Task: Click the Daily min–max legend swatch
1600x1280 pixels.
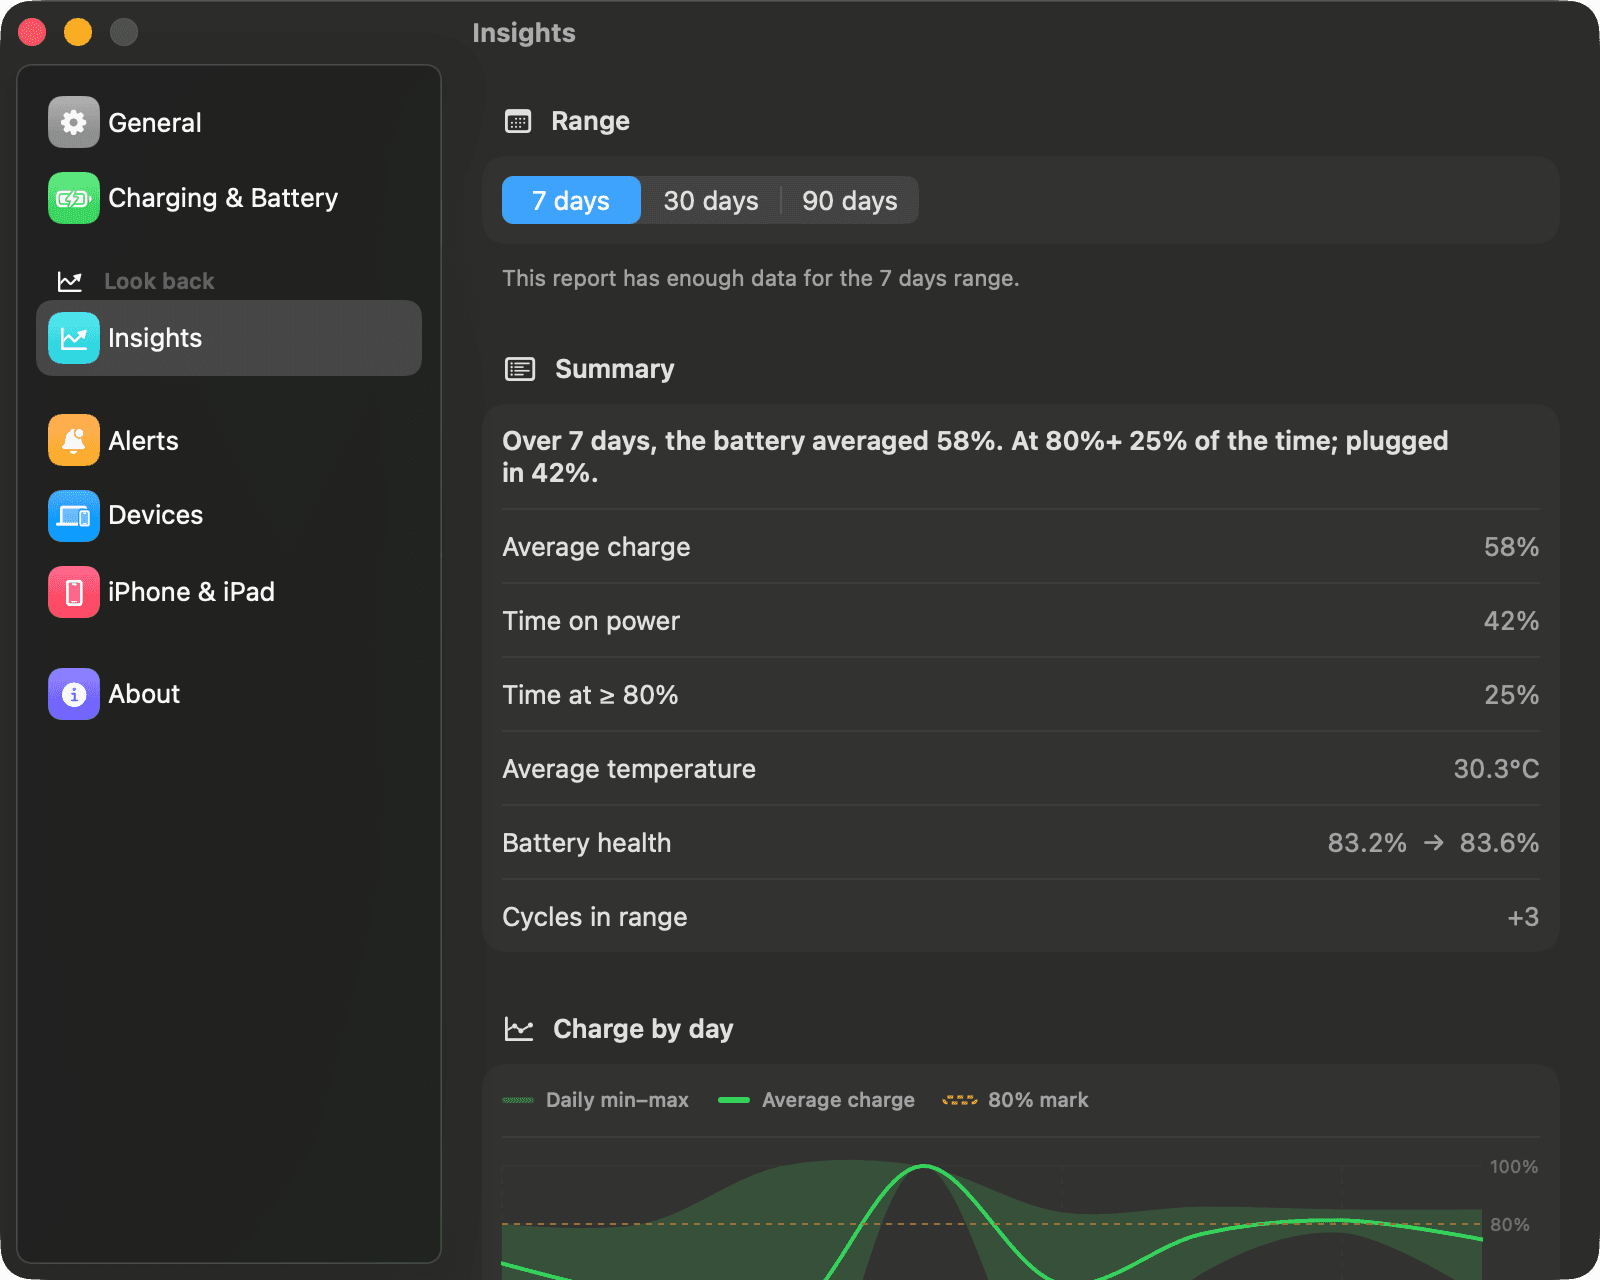Action: (518, 1100)
